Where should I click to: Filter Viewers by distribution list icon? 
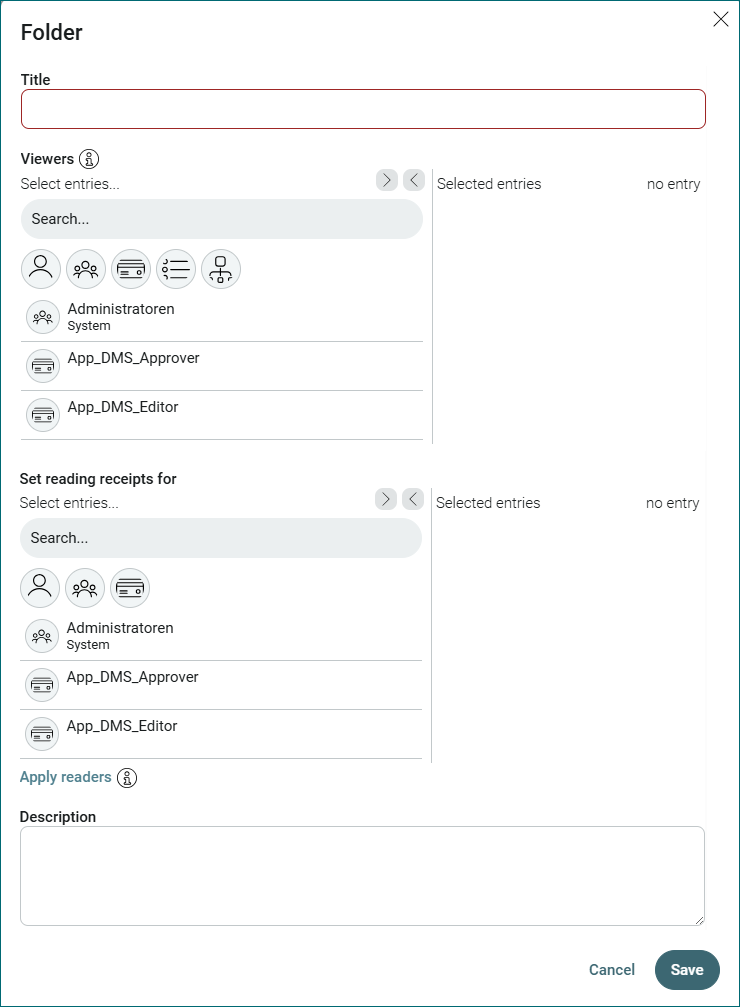[176, 268]
